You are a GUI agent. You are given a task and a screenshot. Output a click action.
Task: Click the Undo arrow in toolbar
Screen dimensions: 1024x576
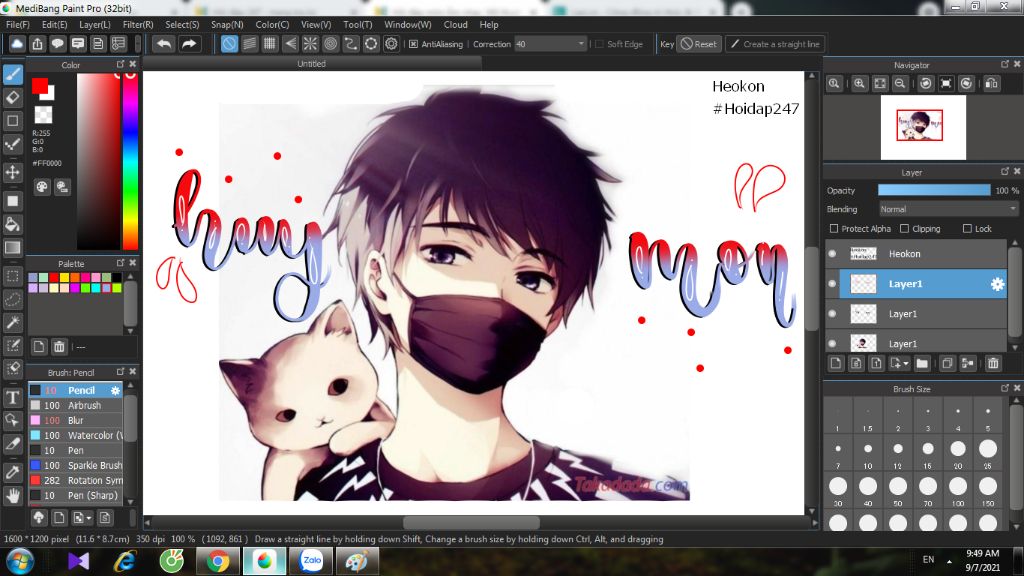point(164,44)
